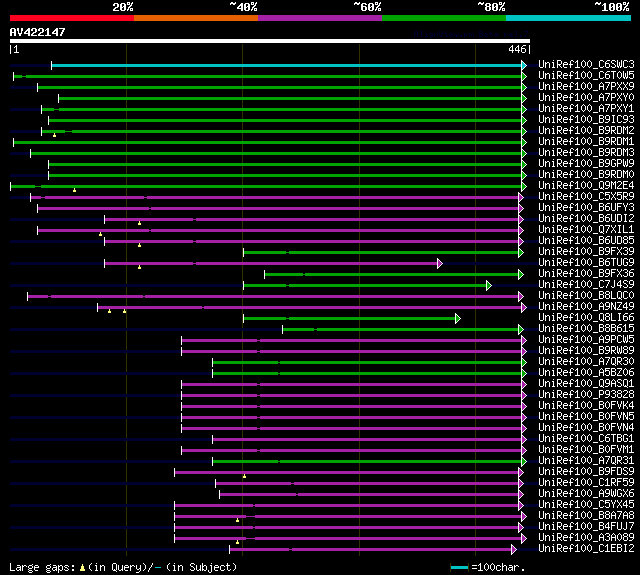Select the UniRef100_Q7XIL1 label
The width and height of the screenshot is (640, 575).
click(x=586, y=230)
